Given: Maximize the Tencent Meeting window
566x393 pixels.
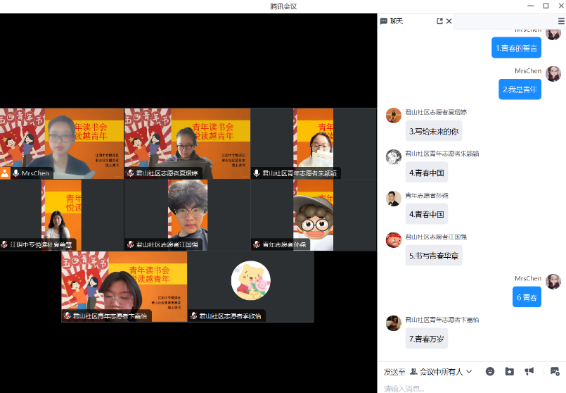Looking at the screenshot, I should pos(546,6).
